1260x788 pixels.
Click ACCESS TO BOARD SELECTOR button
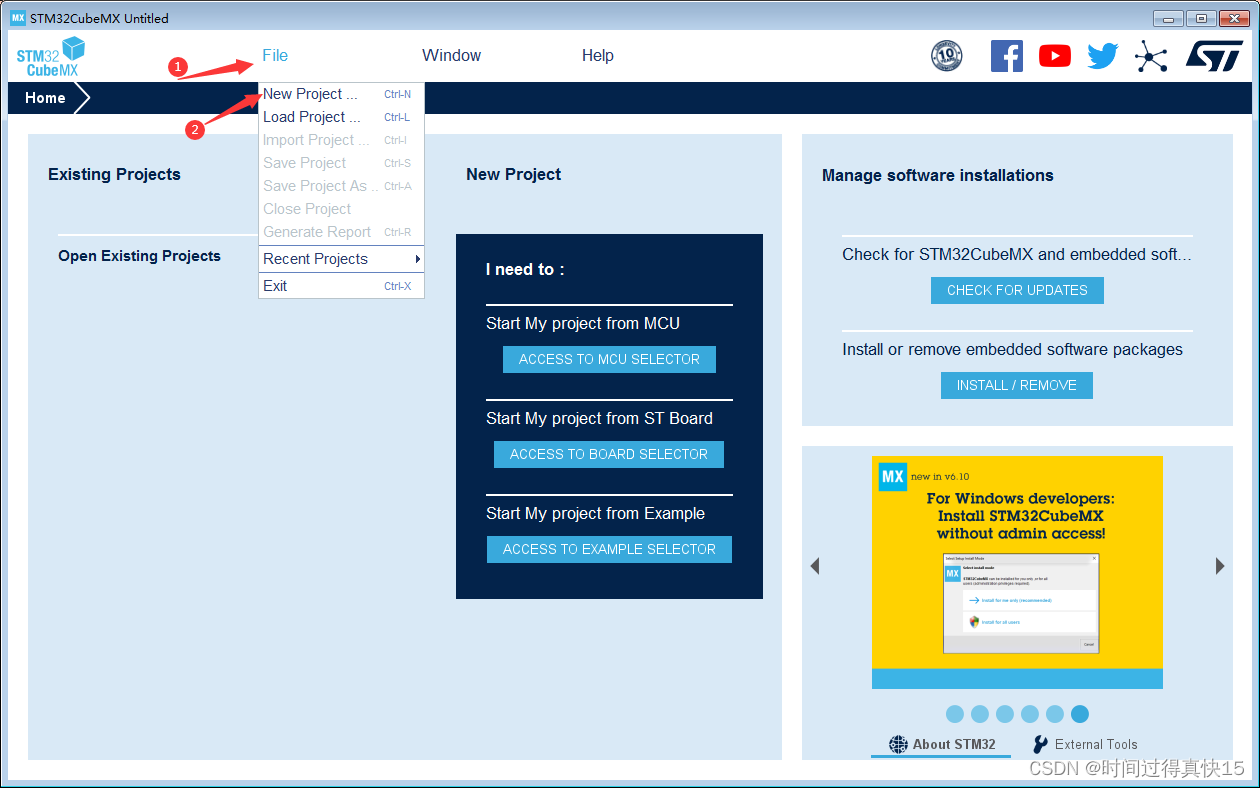tap(609, 455)
